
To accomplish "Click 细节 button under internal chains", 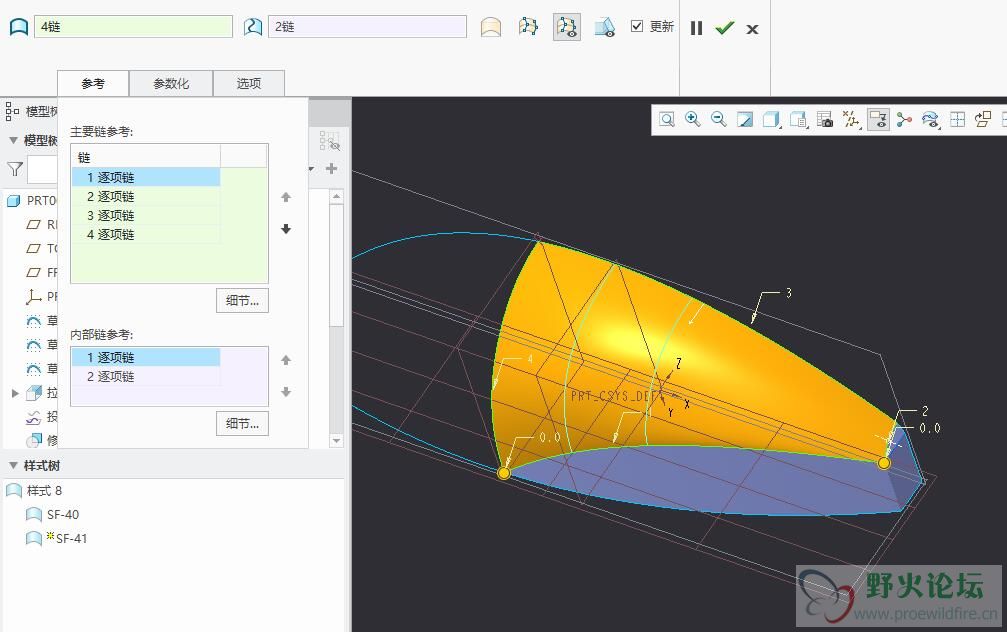I will tap(242, 424).
